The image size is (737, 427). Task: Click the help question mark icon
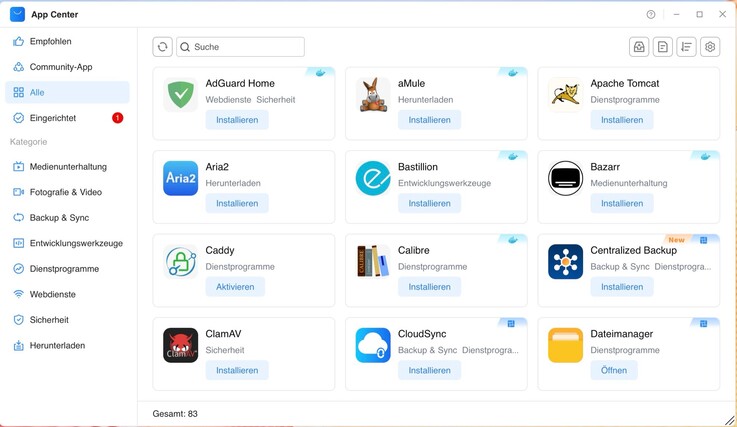(x=651, y=15)
